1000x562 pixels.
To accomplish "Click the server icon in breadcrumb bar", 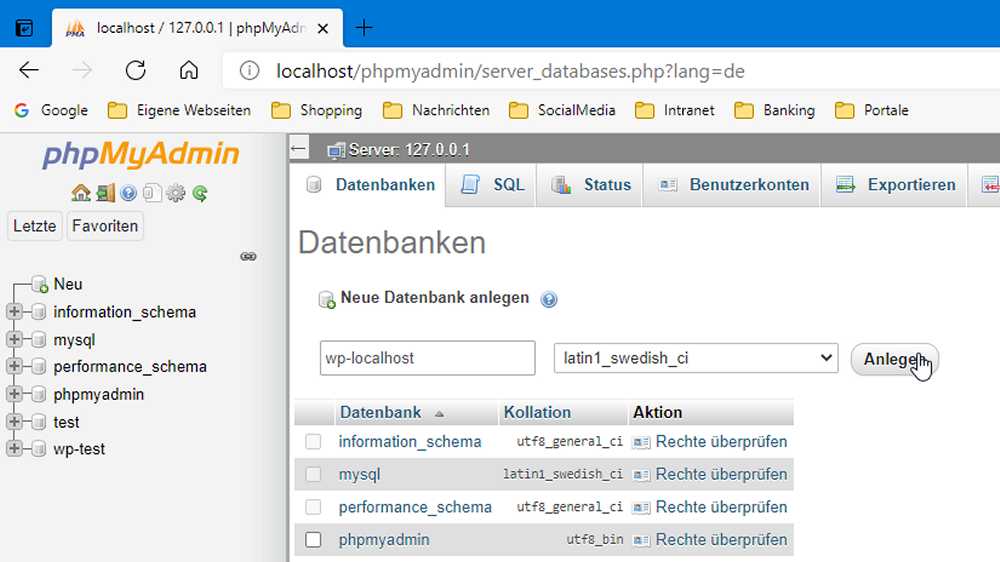I will (335, 151).
